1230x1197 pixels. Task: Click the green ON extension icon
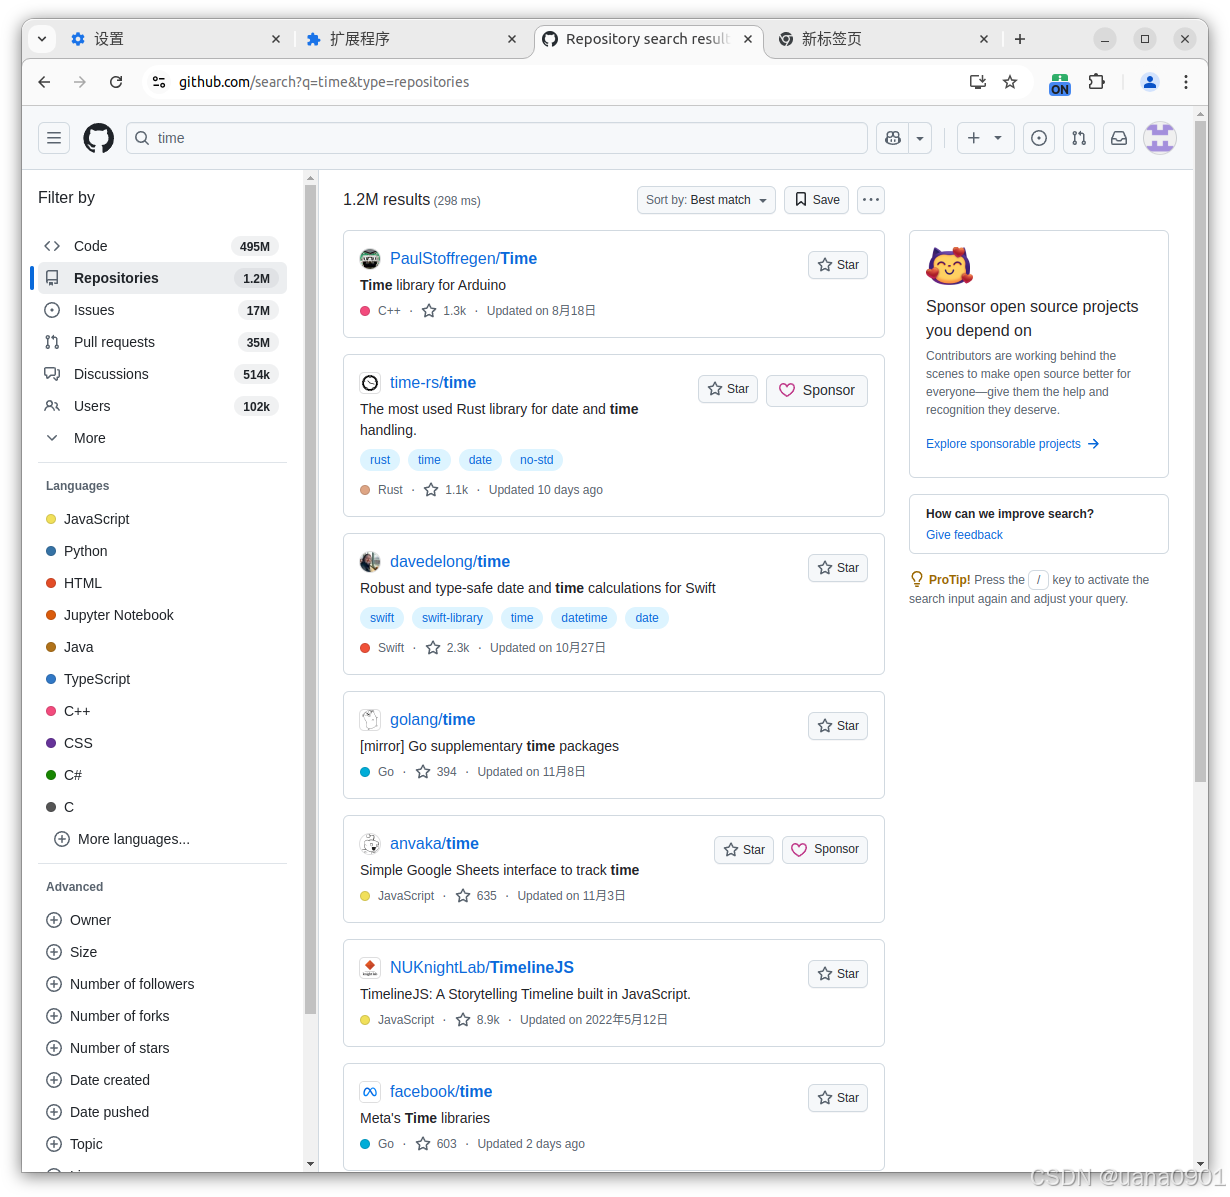click(x=1060, y=84)
